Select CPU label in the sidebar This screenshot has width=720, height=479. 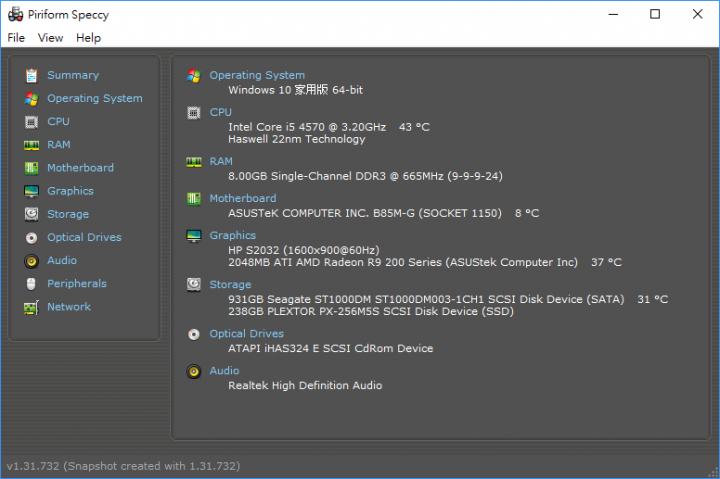[x=58, y=122]
